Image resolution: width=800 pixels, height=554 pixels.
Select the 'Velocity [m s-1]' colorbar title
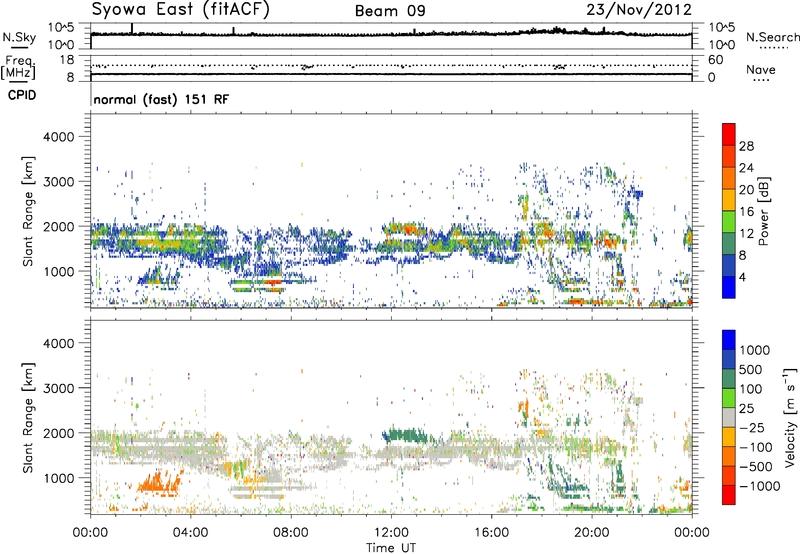point(790,417)
